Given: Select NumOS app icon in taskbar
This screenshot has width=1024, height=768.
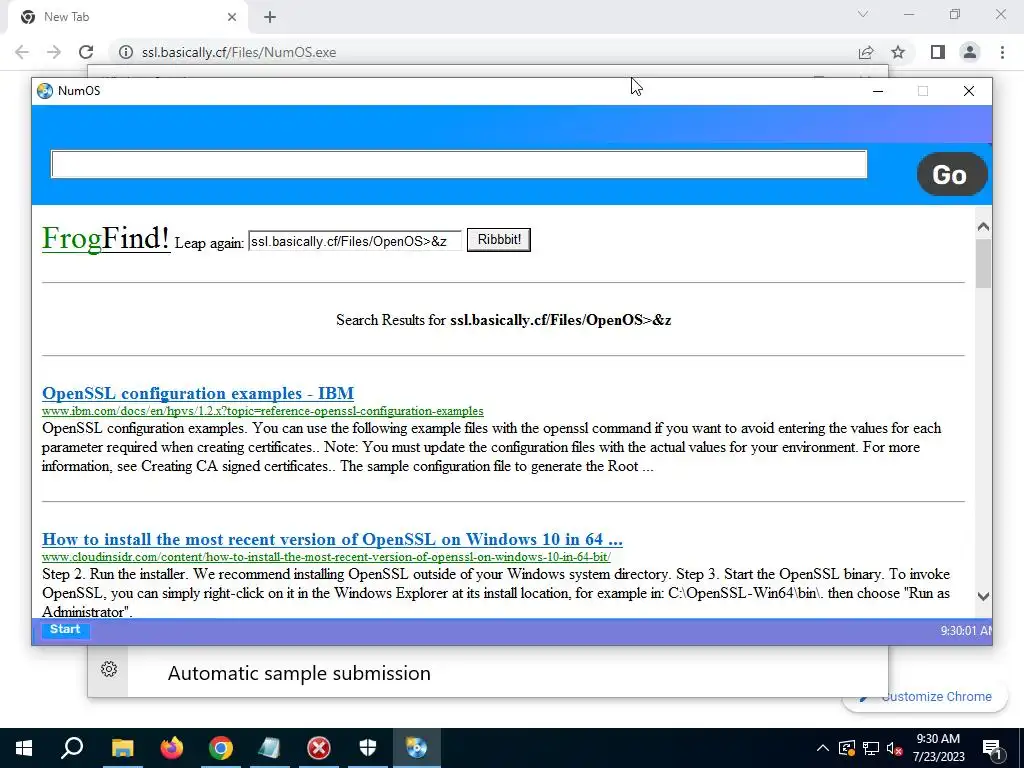Looking at the screenshot, I should pos(417,748).
